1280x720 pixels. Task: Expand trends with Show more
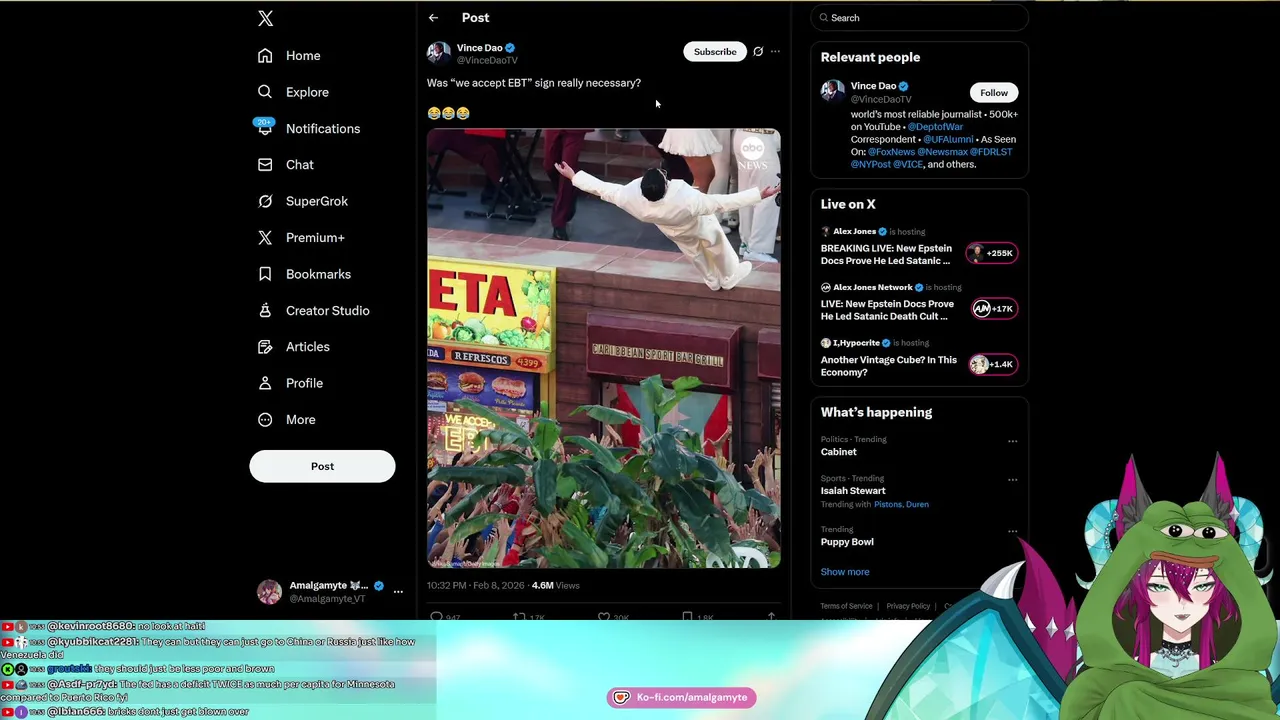(x=845, y=572)
